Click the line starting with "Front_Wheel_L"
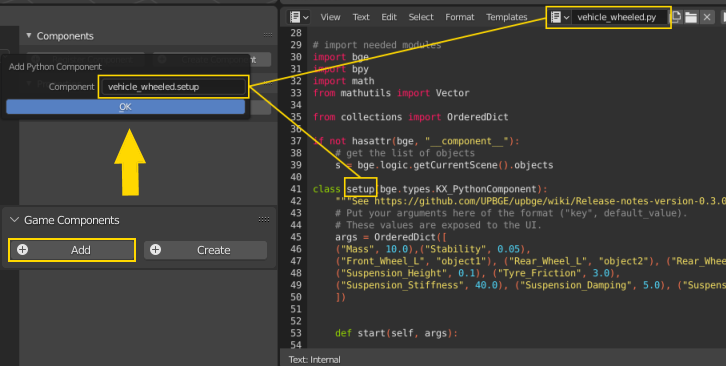This screenshot has height=366, width=726. tap(531, 262)
